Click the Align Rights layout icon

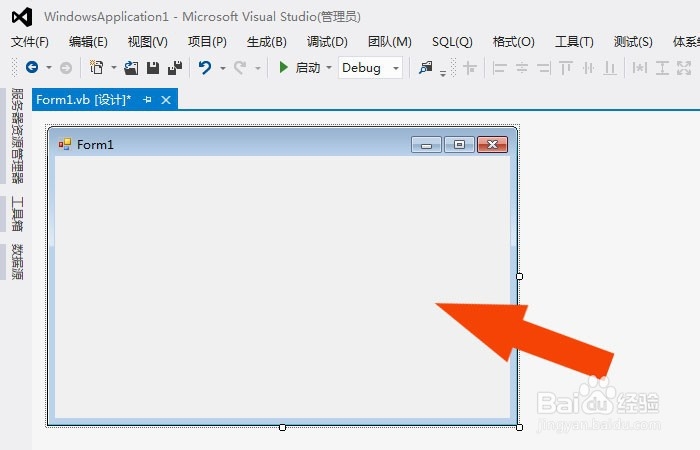point(543,68)
